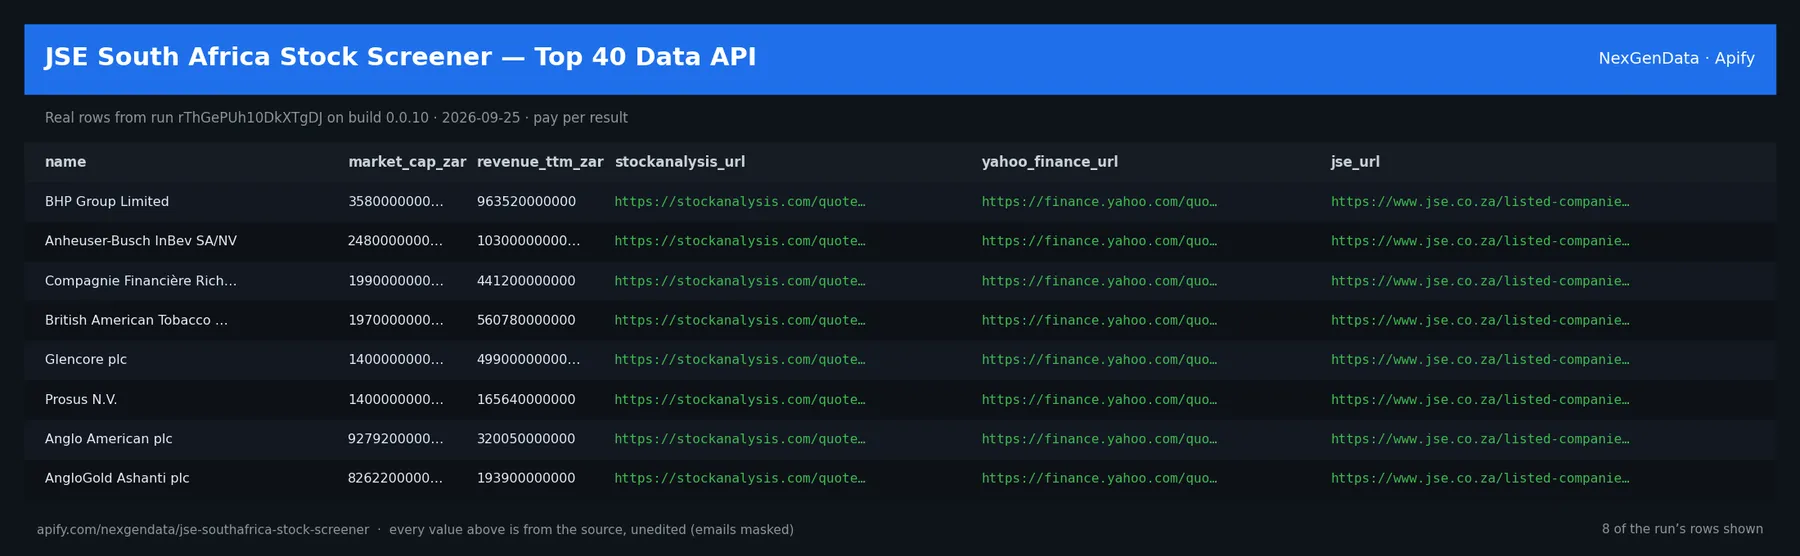The image size is (1800, 556).
Task: Click the jse_url column header
Action: coord(1355,162)
